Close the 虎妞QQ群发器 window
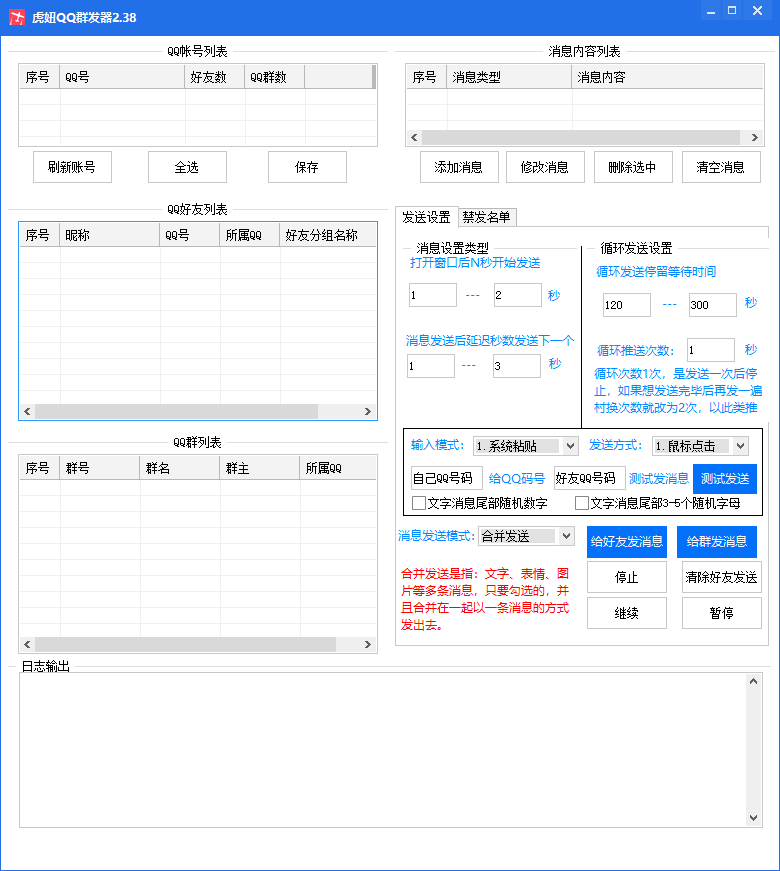 [757, 11]
